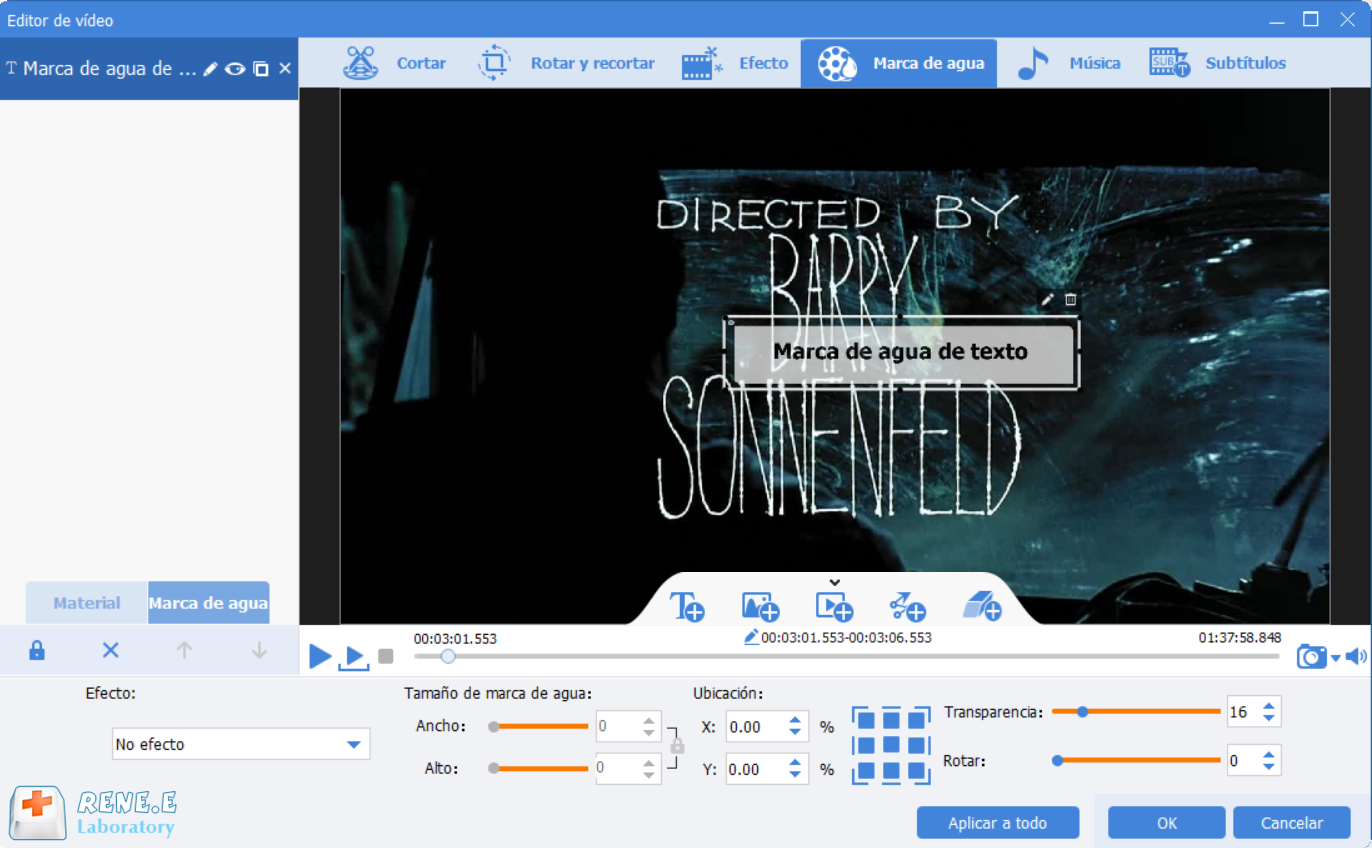Screen dimensions: 1372x848
Task: Play the video preview
Action: point(320,657)
